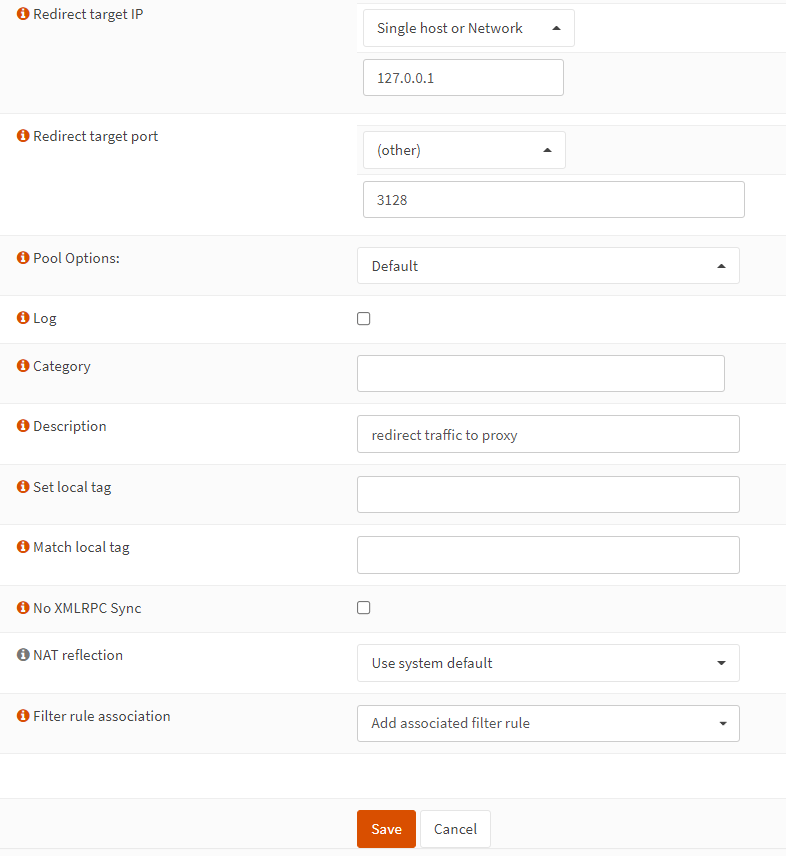Focus the Description text field
The image size is (786, 856).
[x=548, y=435]
